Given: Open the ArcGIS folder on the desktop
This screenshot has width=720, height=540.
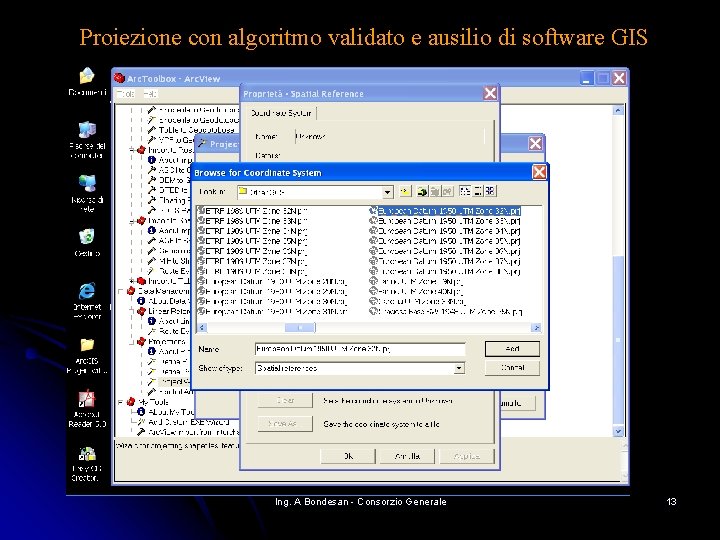Looking at the screenshot, I should pos(87,356).
